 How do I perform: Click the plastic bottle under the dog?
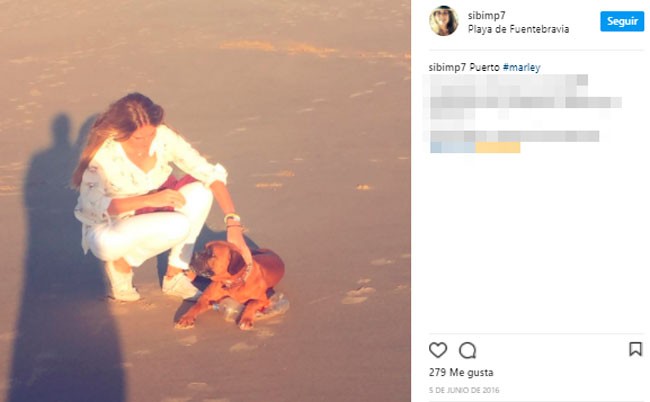coord(251,307)
